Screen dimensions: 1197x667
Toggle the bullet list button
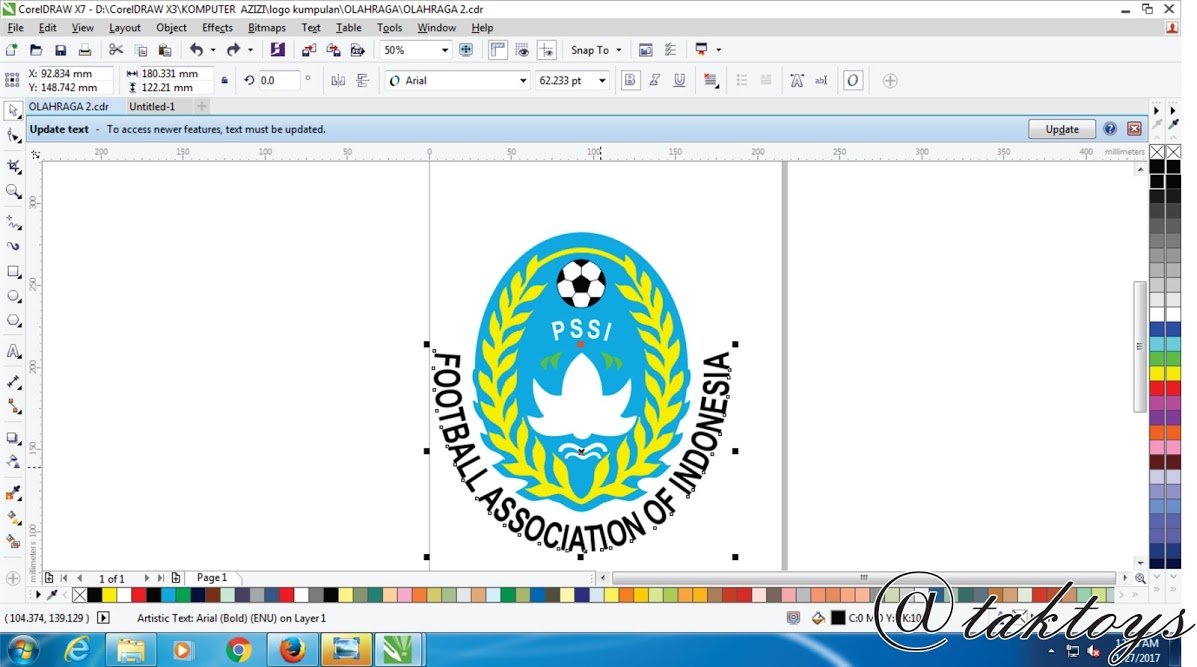741,81
